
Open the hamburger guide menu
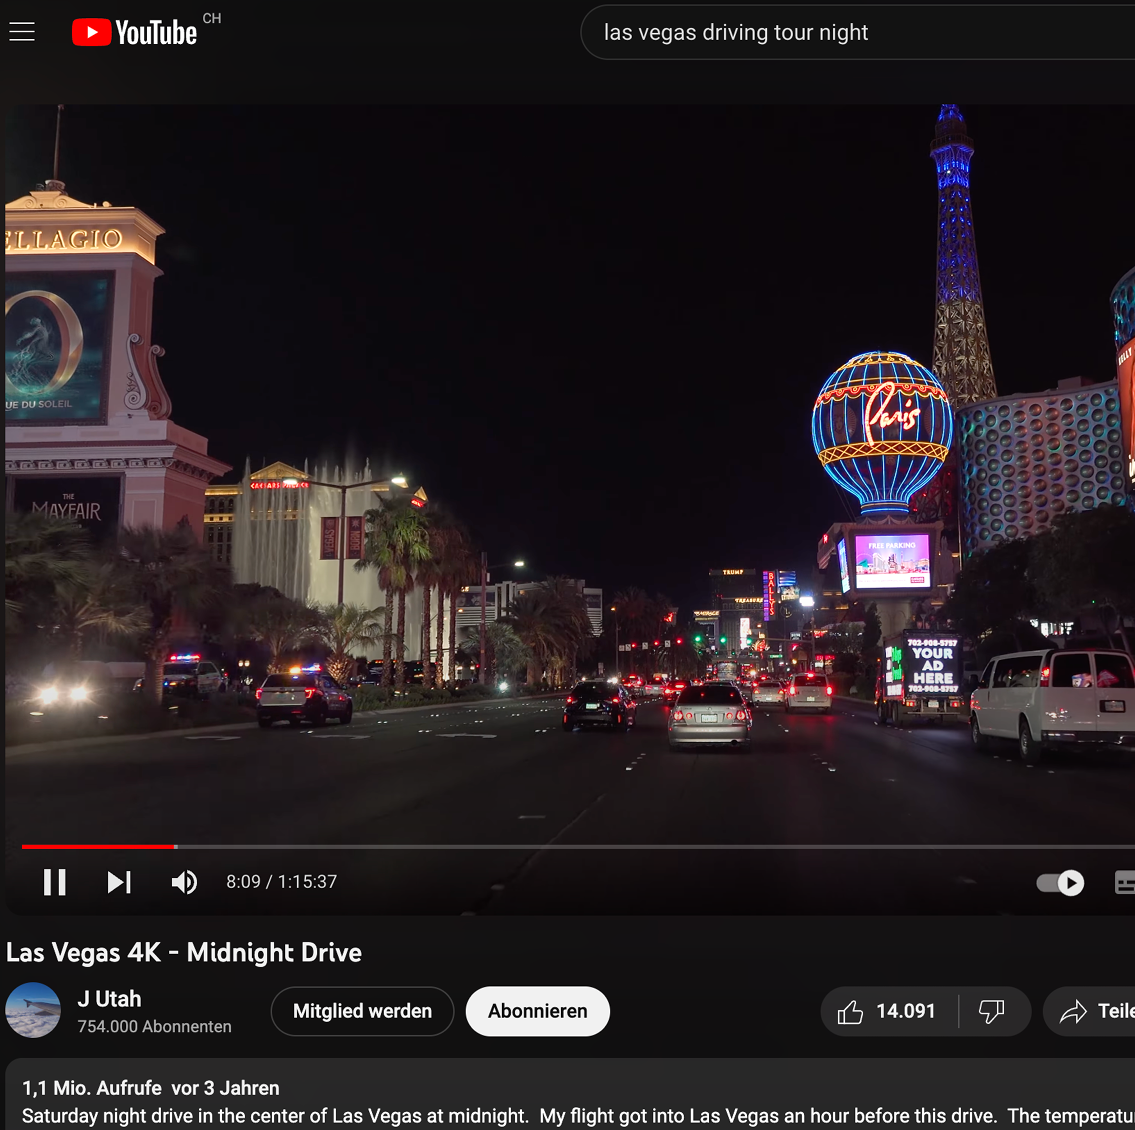pos(22,32)
